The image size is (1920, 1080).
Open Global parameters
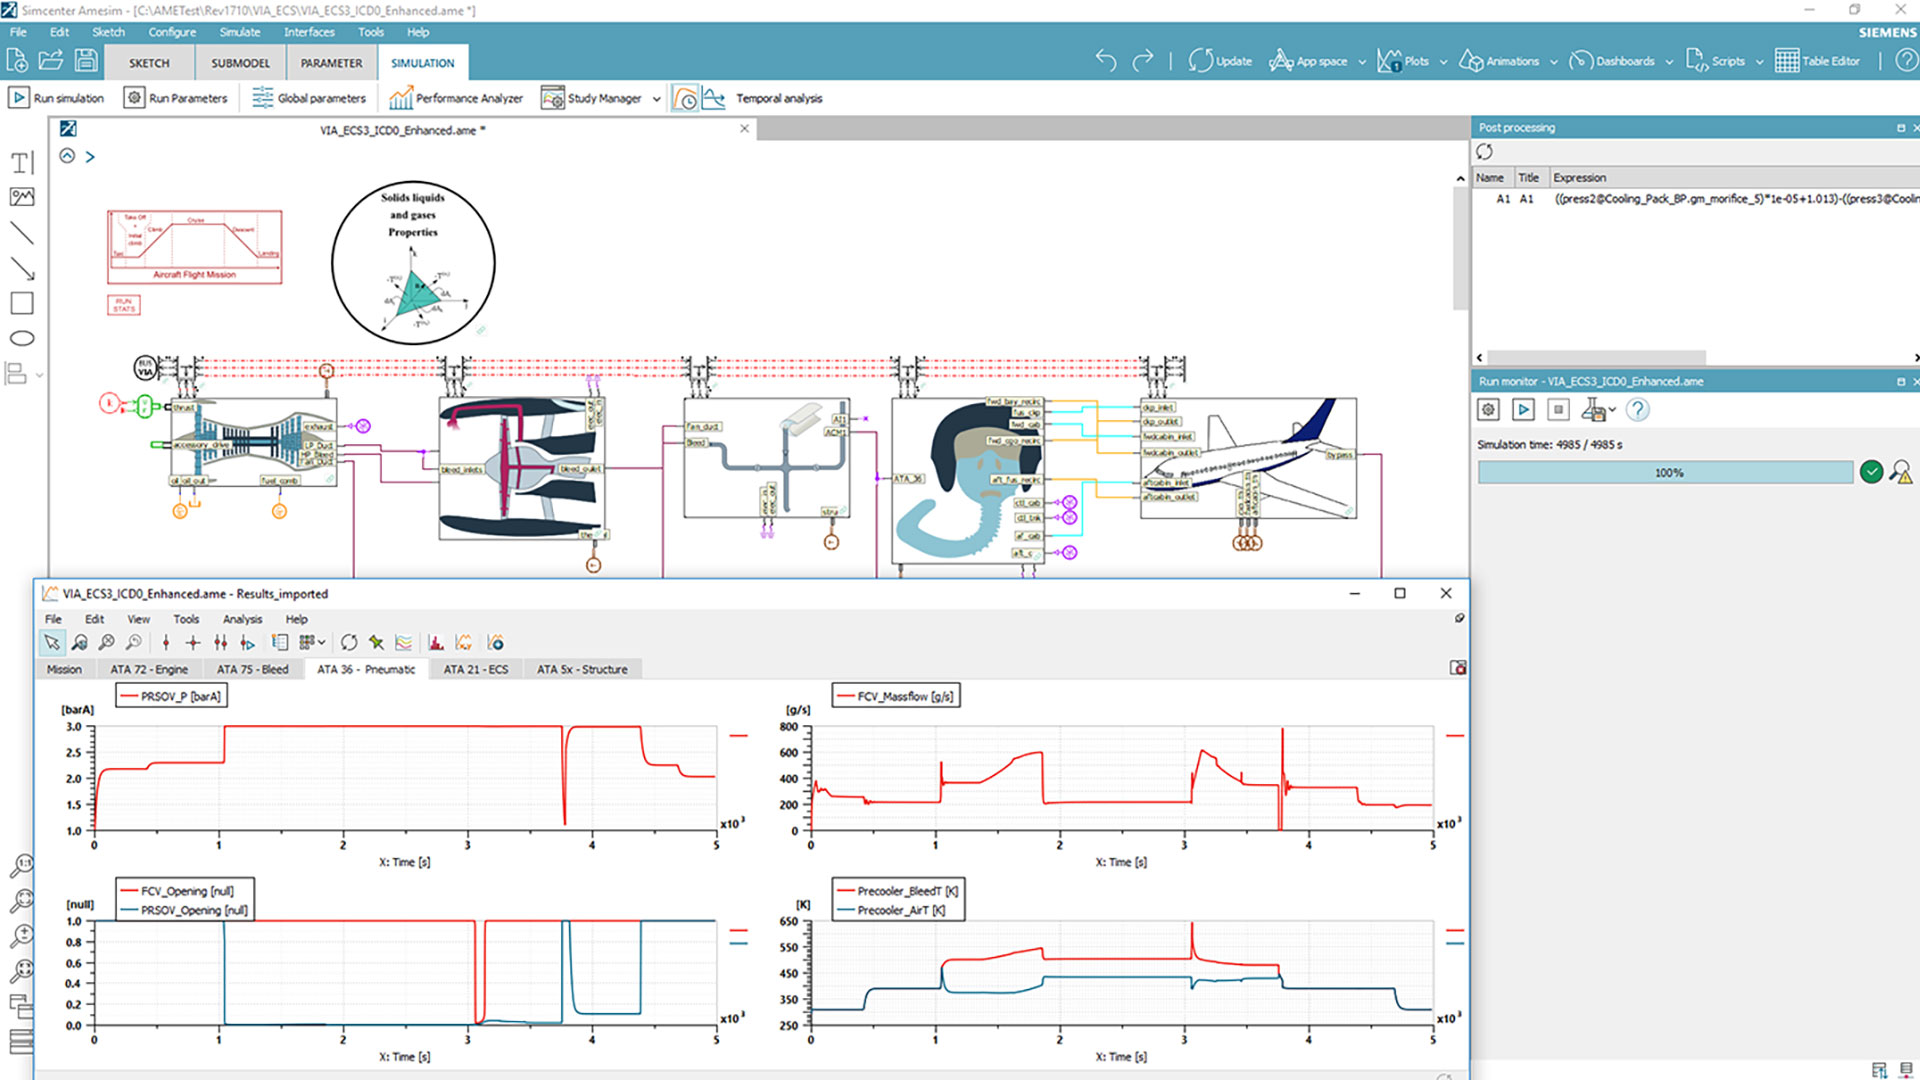[x=309, y=98]
